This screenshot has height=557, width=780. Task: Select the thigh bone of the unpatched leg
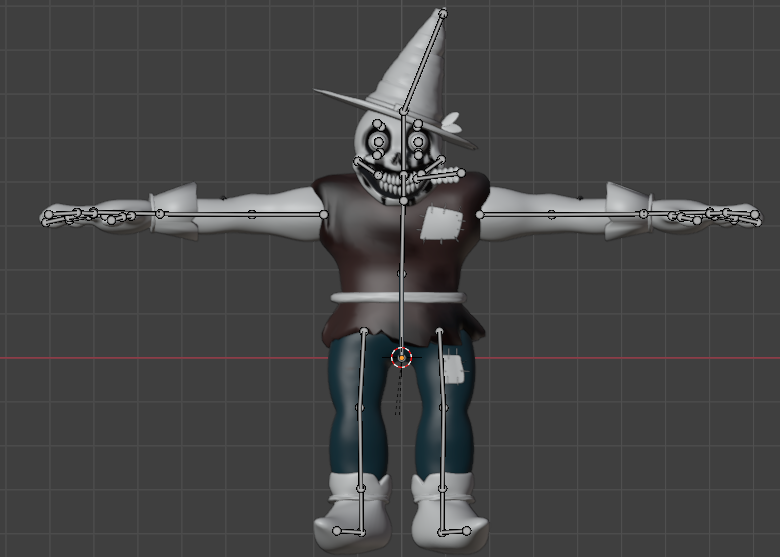coord(362,370)
